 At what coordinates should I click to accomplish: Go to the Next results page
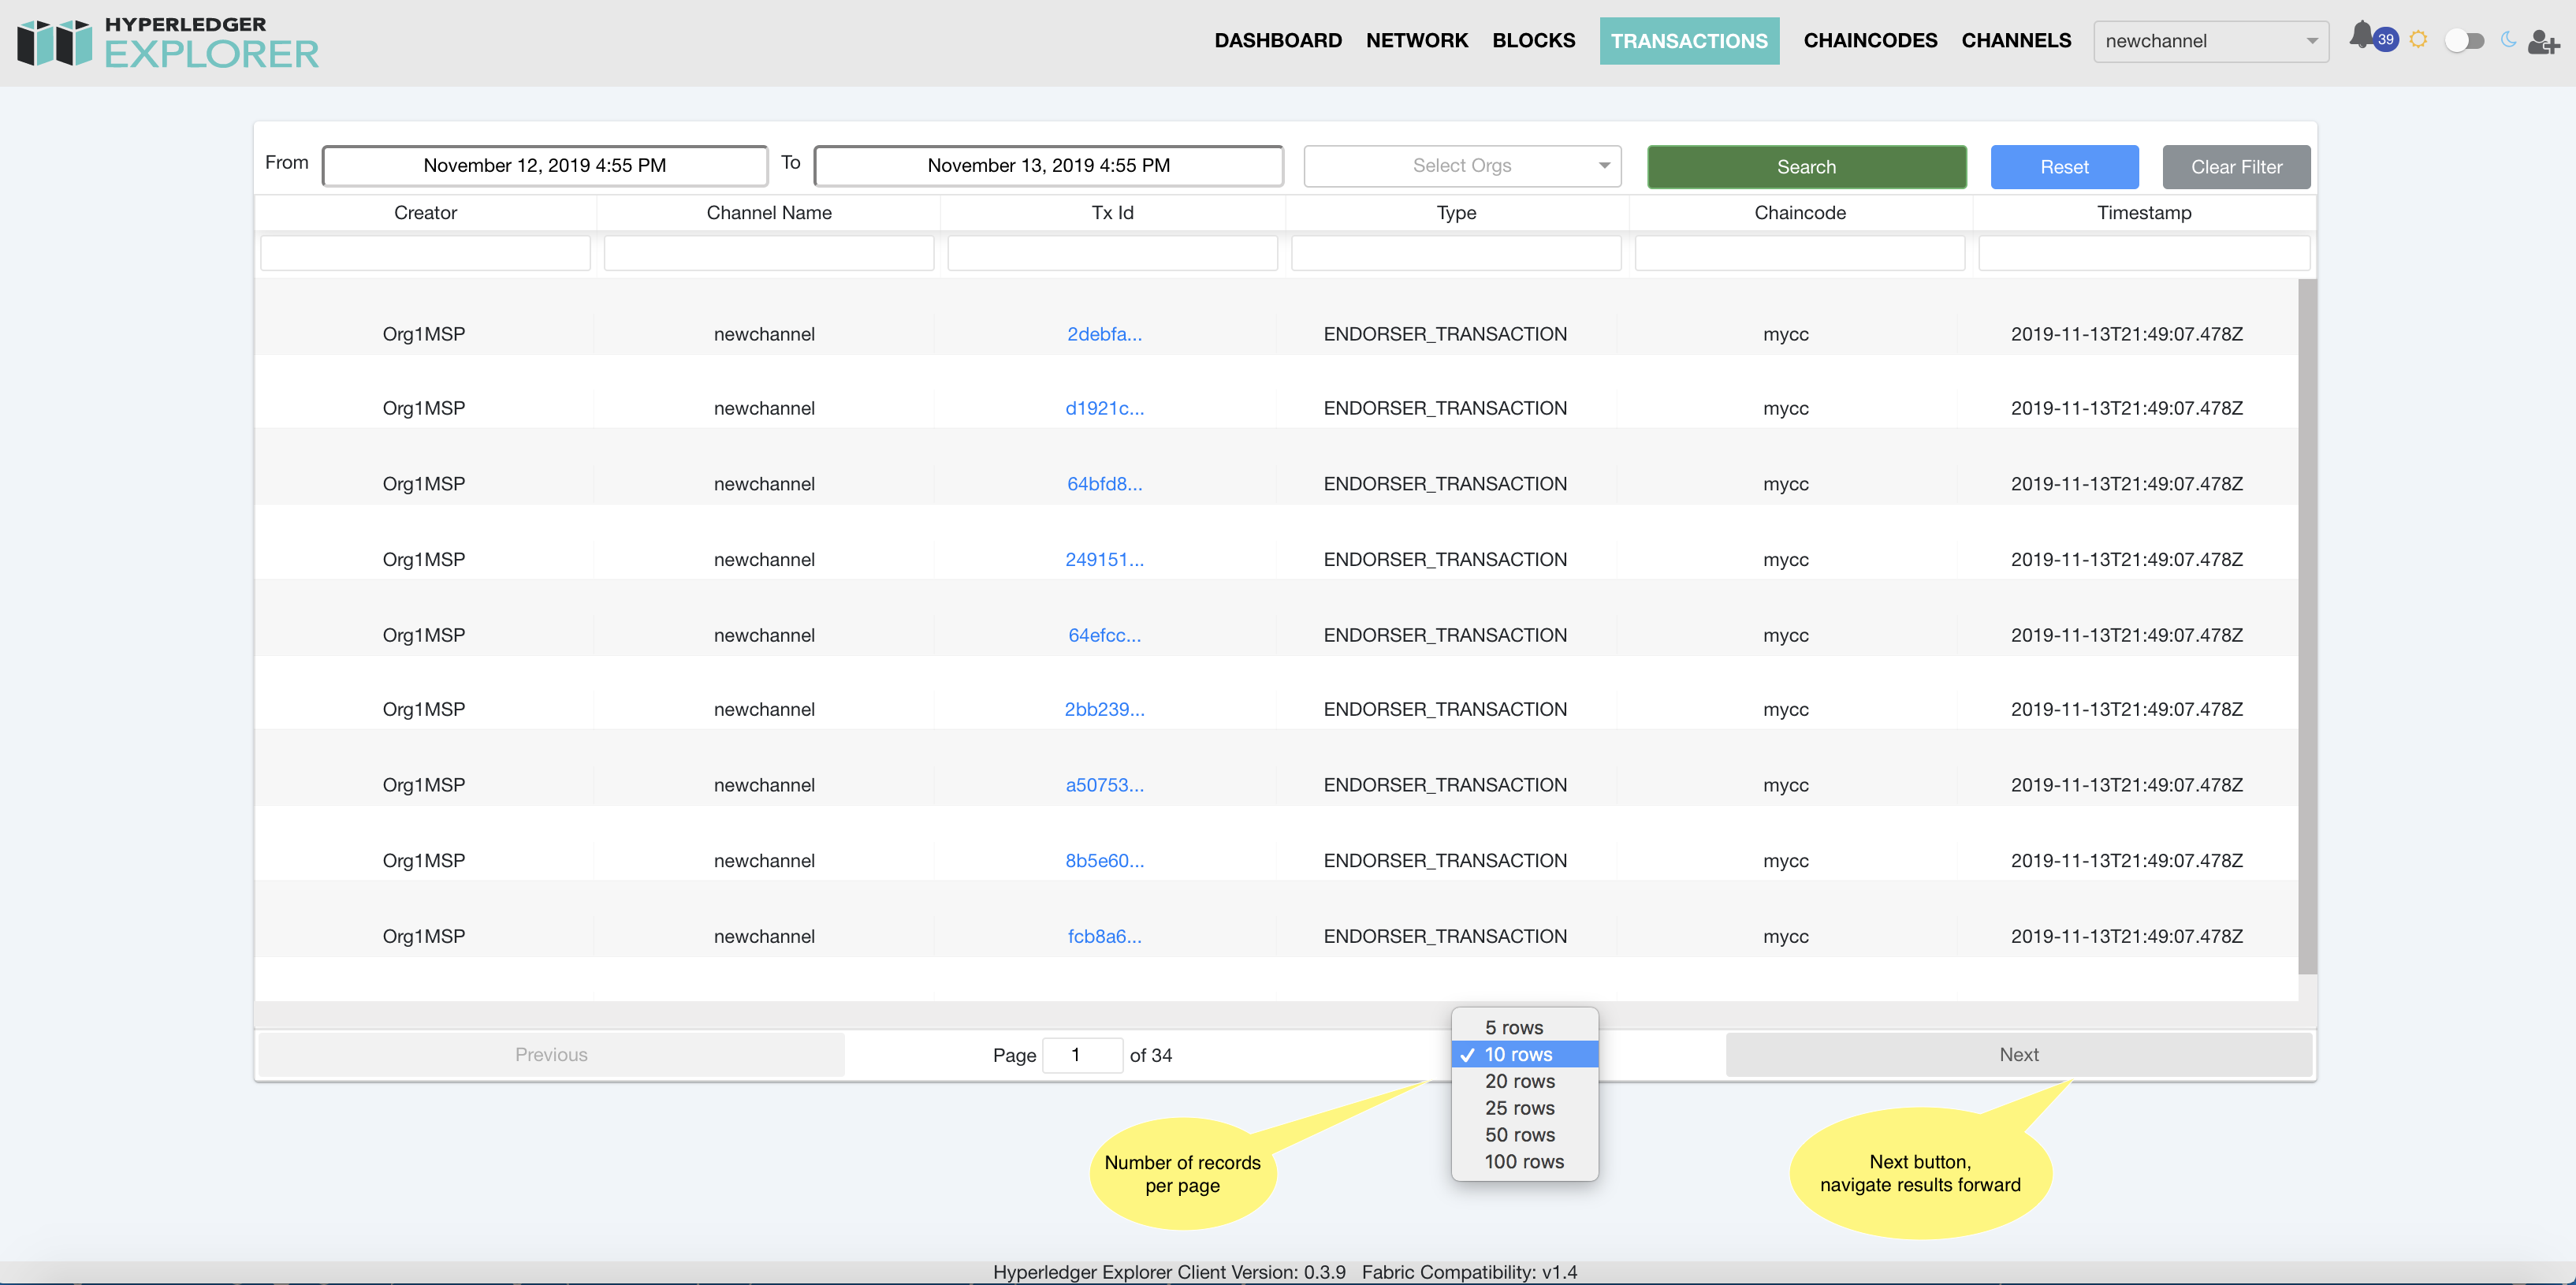pyautogui.click(x=2018, y=1054)
